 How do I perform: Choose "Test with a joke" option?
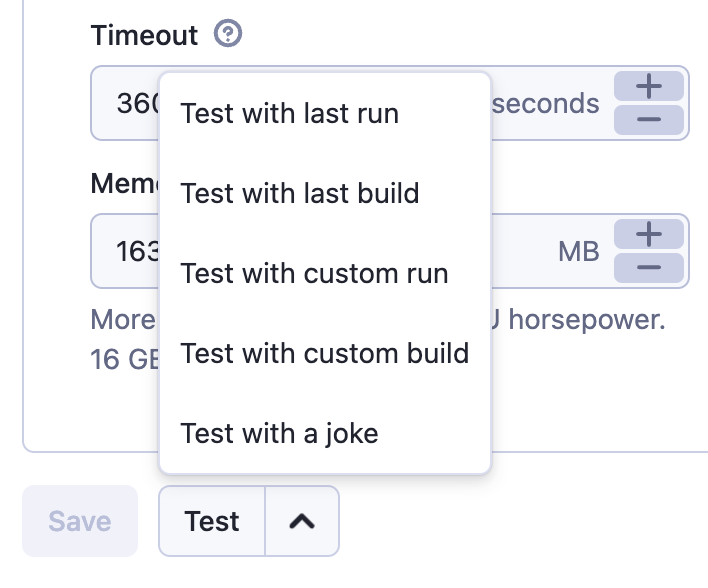[x=280, y=433]
